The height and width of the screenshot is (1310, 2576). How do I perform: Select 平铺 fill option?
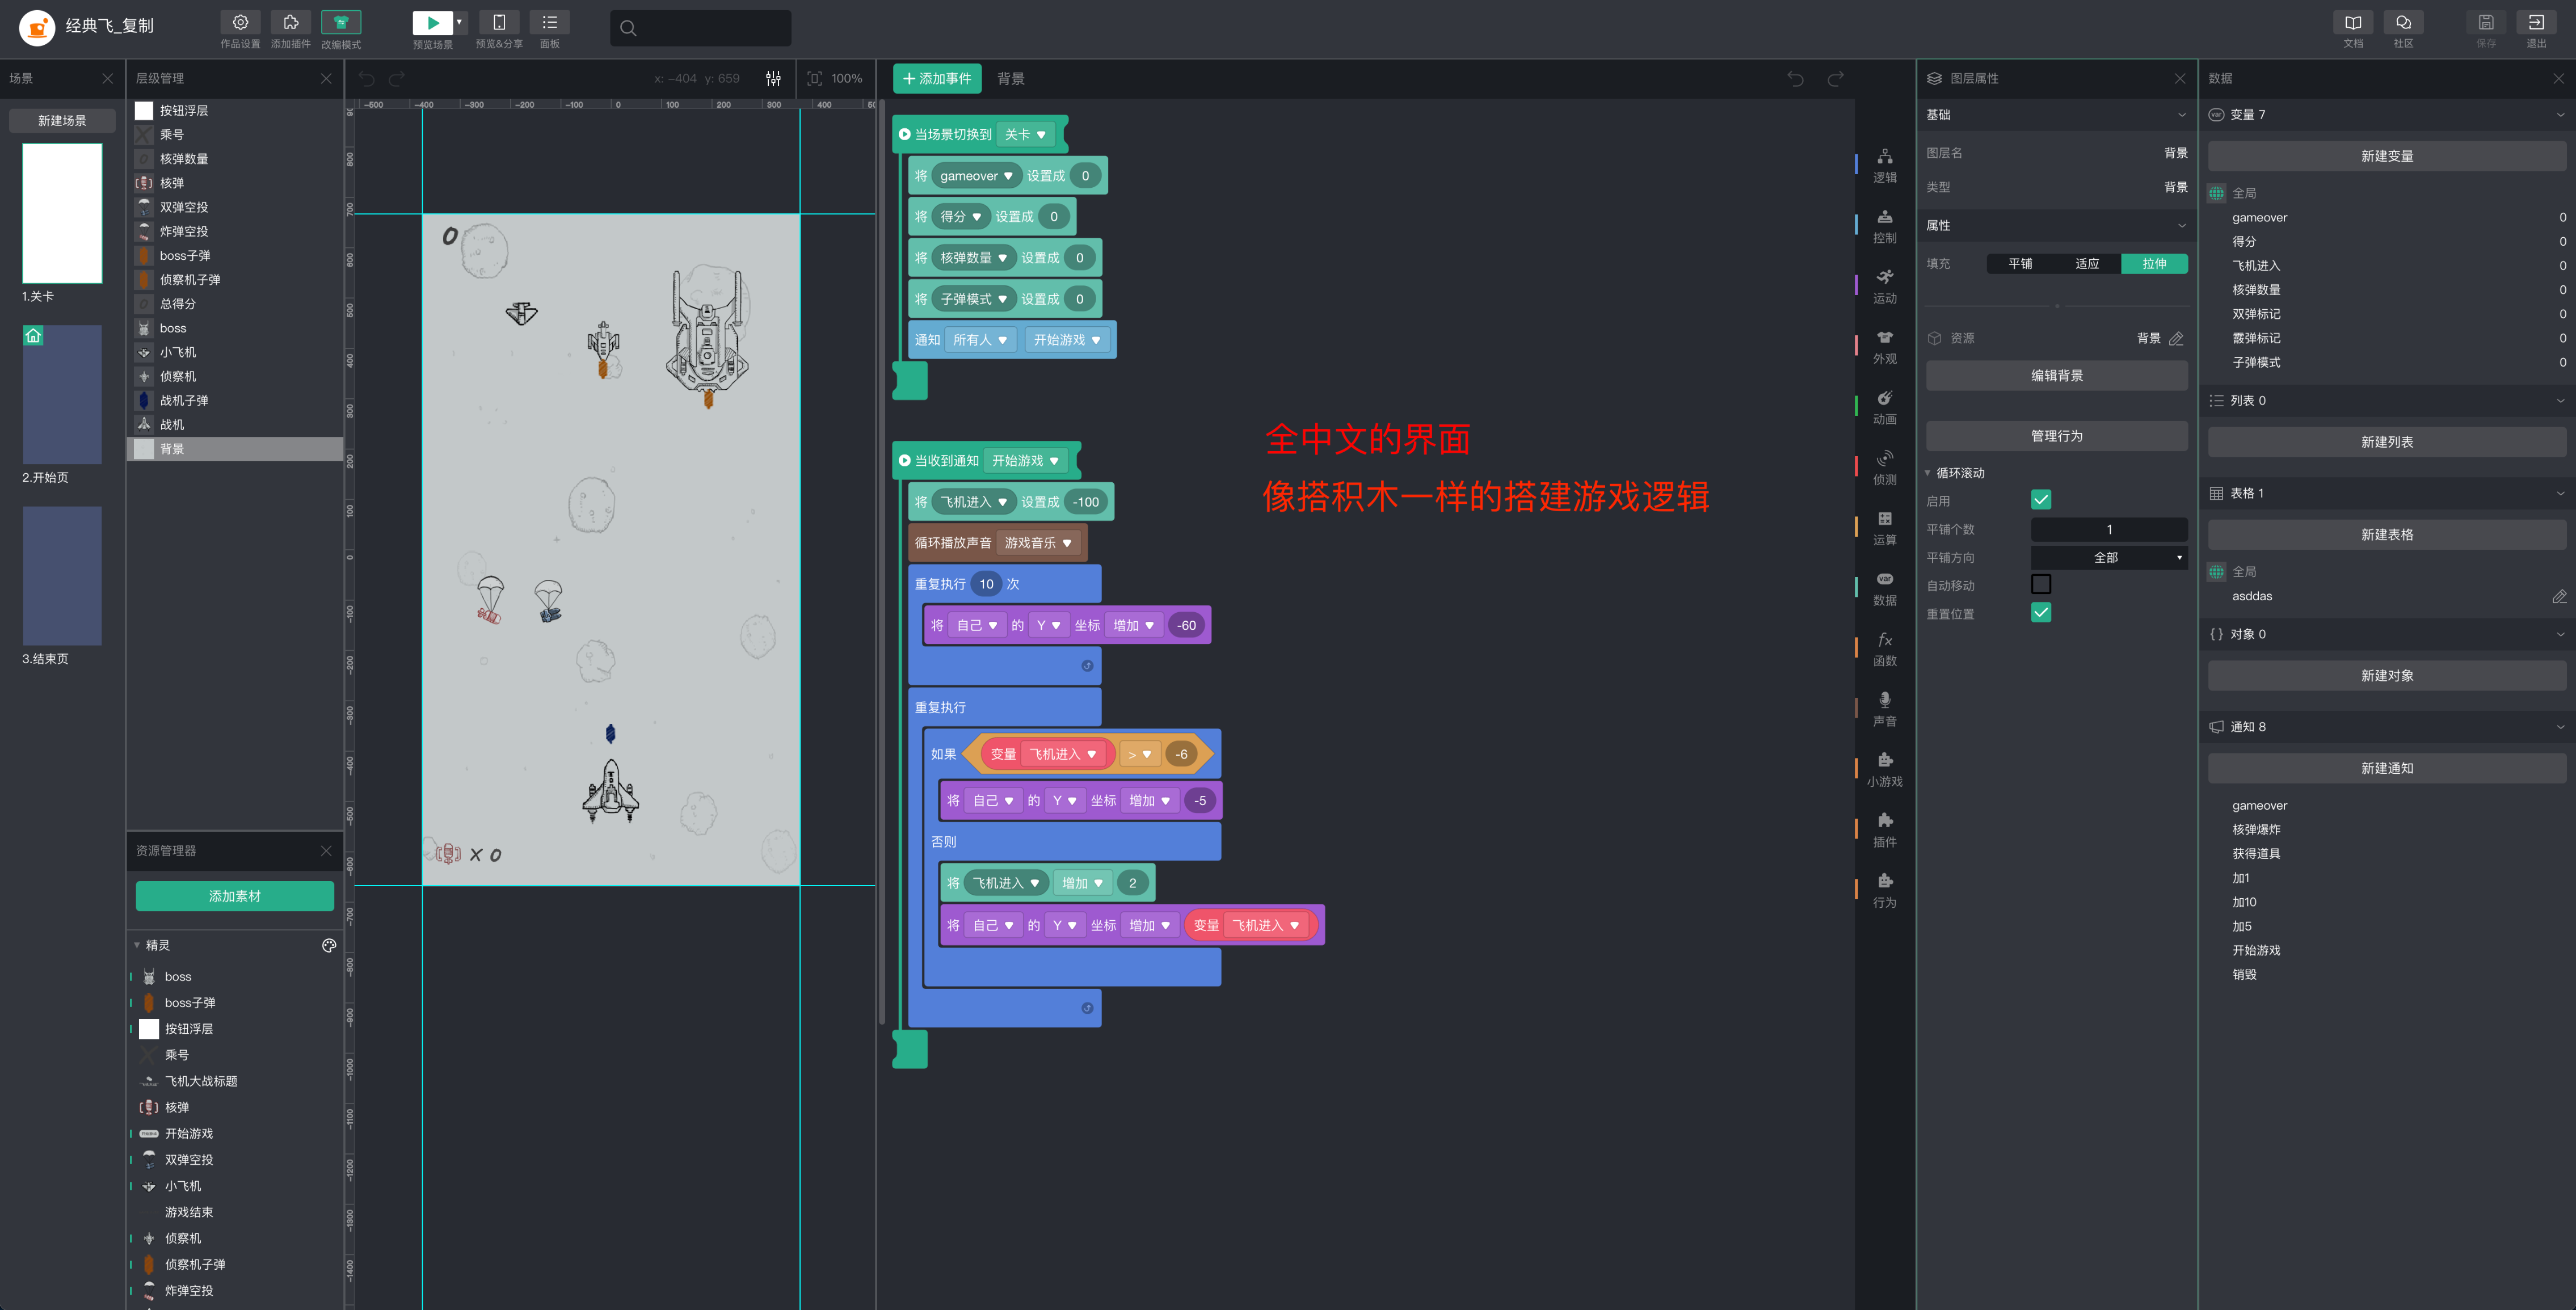[2020, 263]
